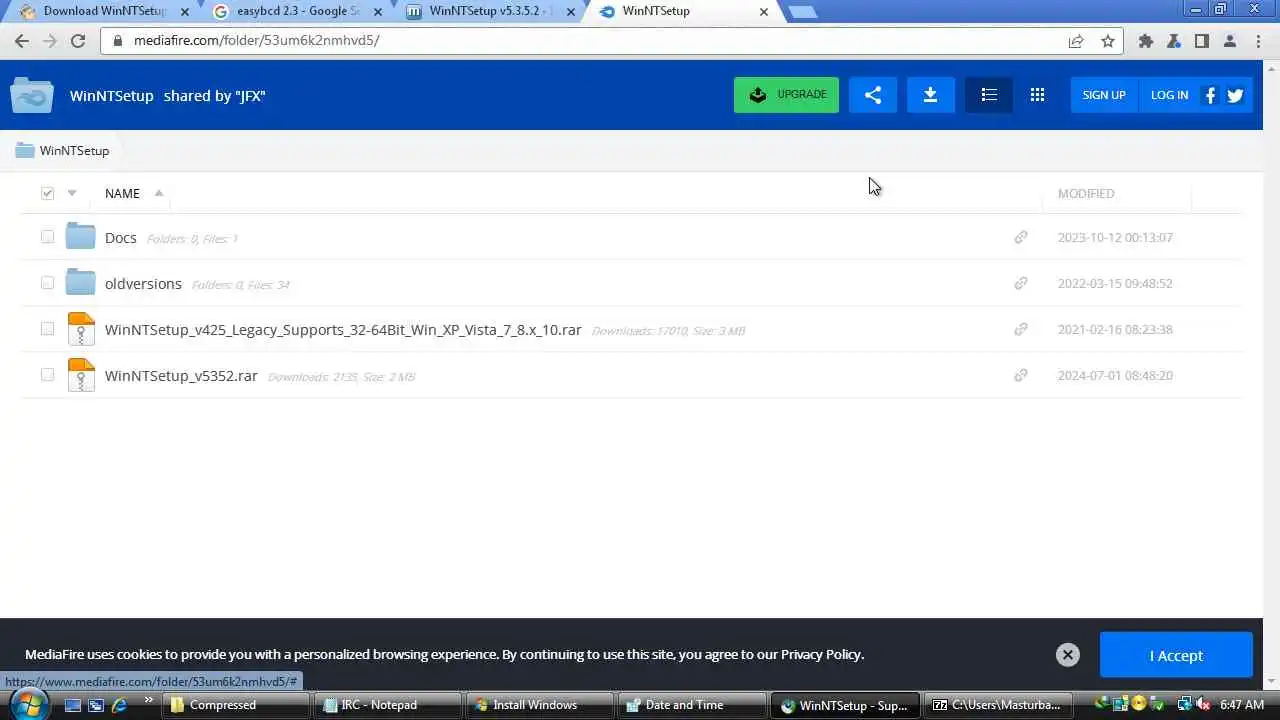Switch to list view icon
The width and height of the screenshot is (1280, 720).
989,95
